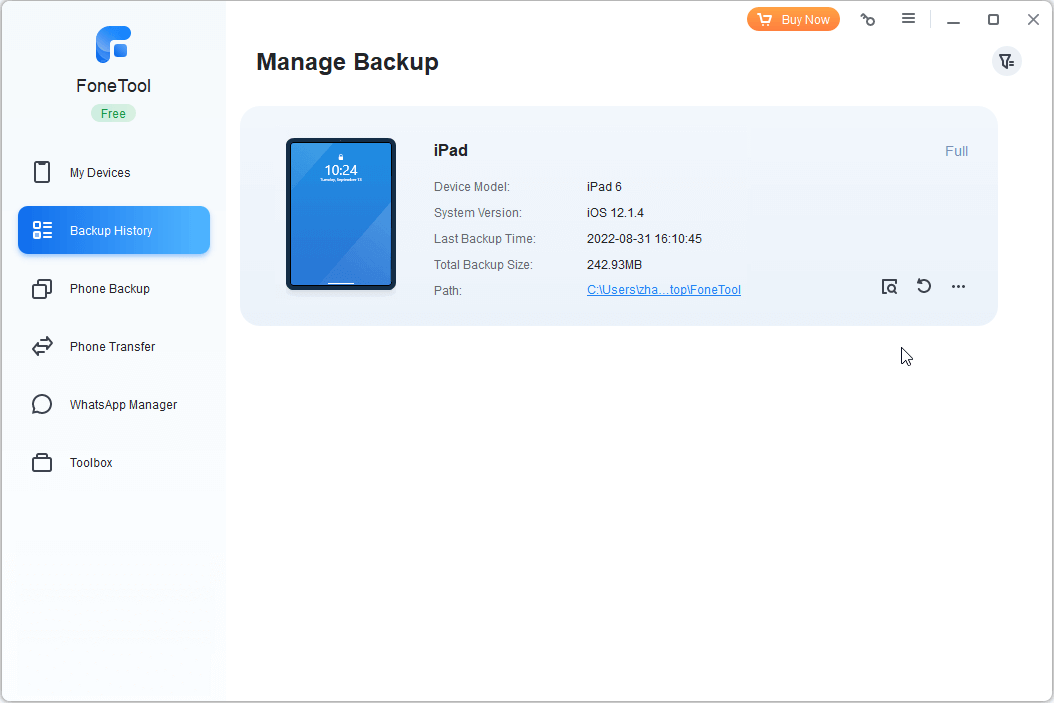This screenshot has width=1054, height=703.
Task: Open the hamburger menu
Action: pos(909,19)
